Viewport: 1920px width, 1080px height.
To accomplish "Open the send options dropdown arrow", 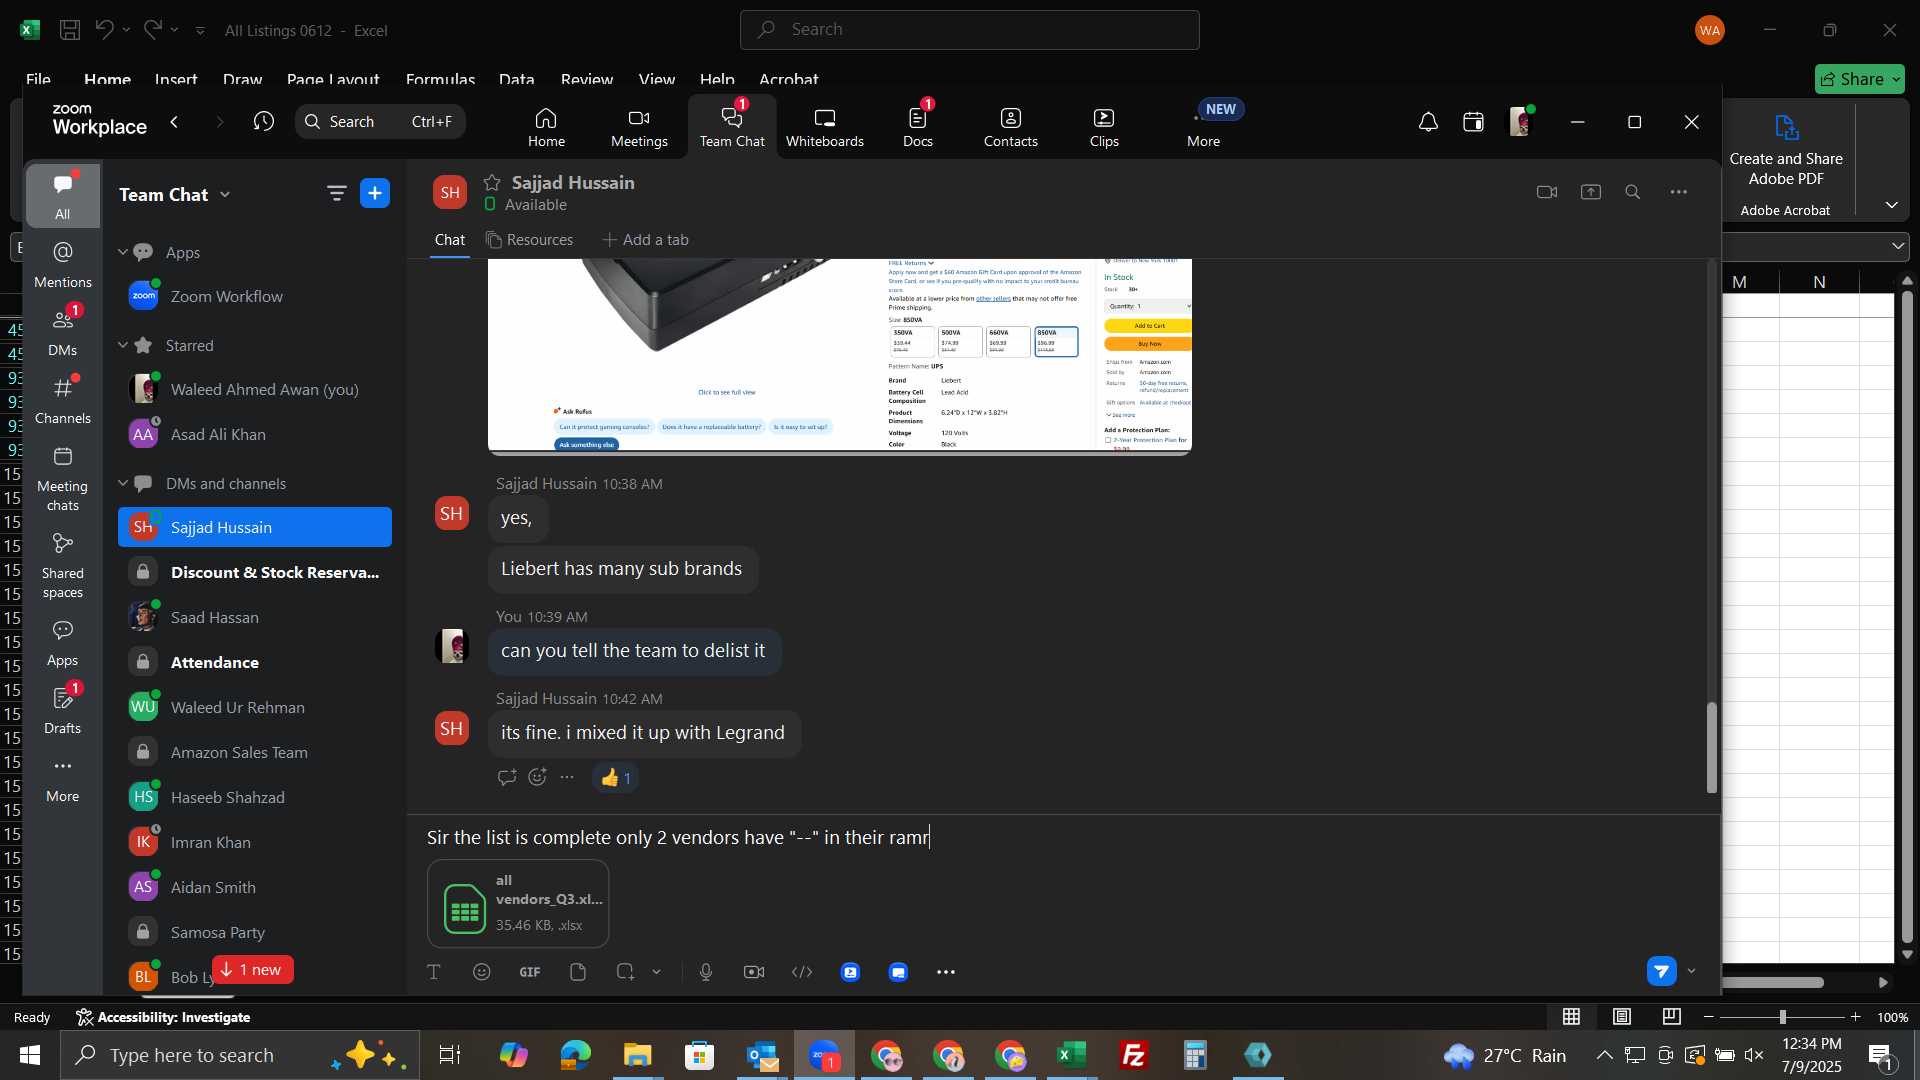I will pyautogui.click(x=1692, y=971).
